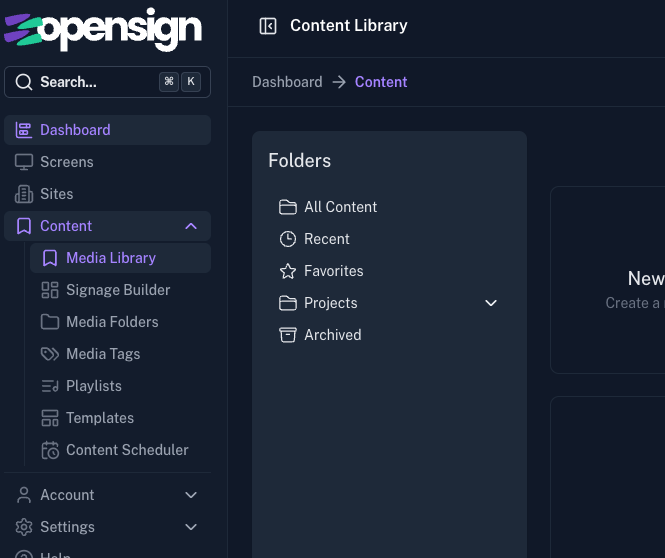
Task: Click the Sites building icon
Action: 24,194
